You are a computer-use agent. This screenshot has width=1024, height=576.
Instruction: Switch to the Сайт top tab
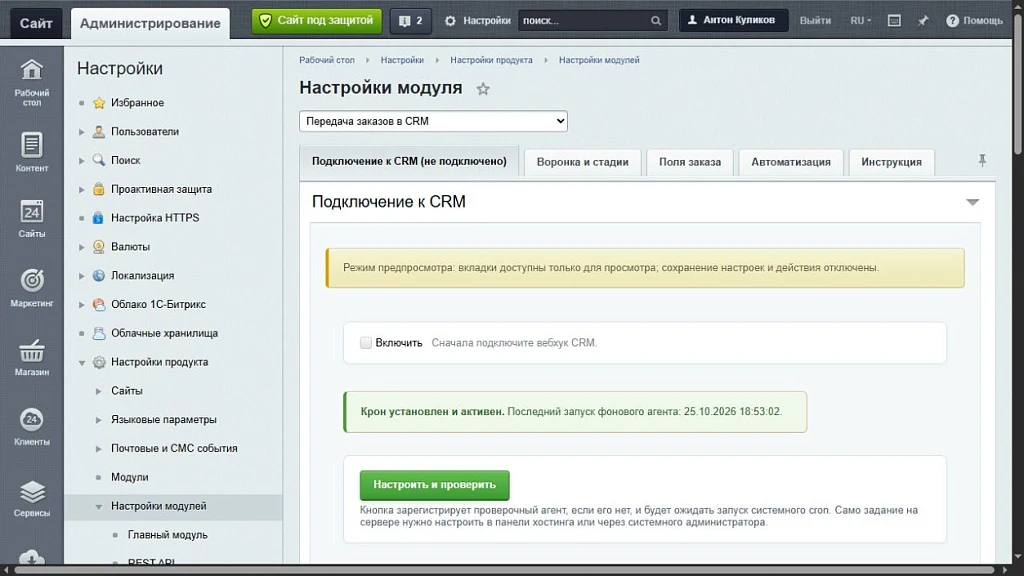36,24
